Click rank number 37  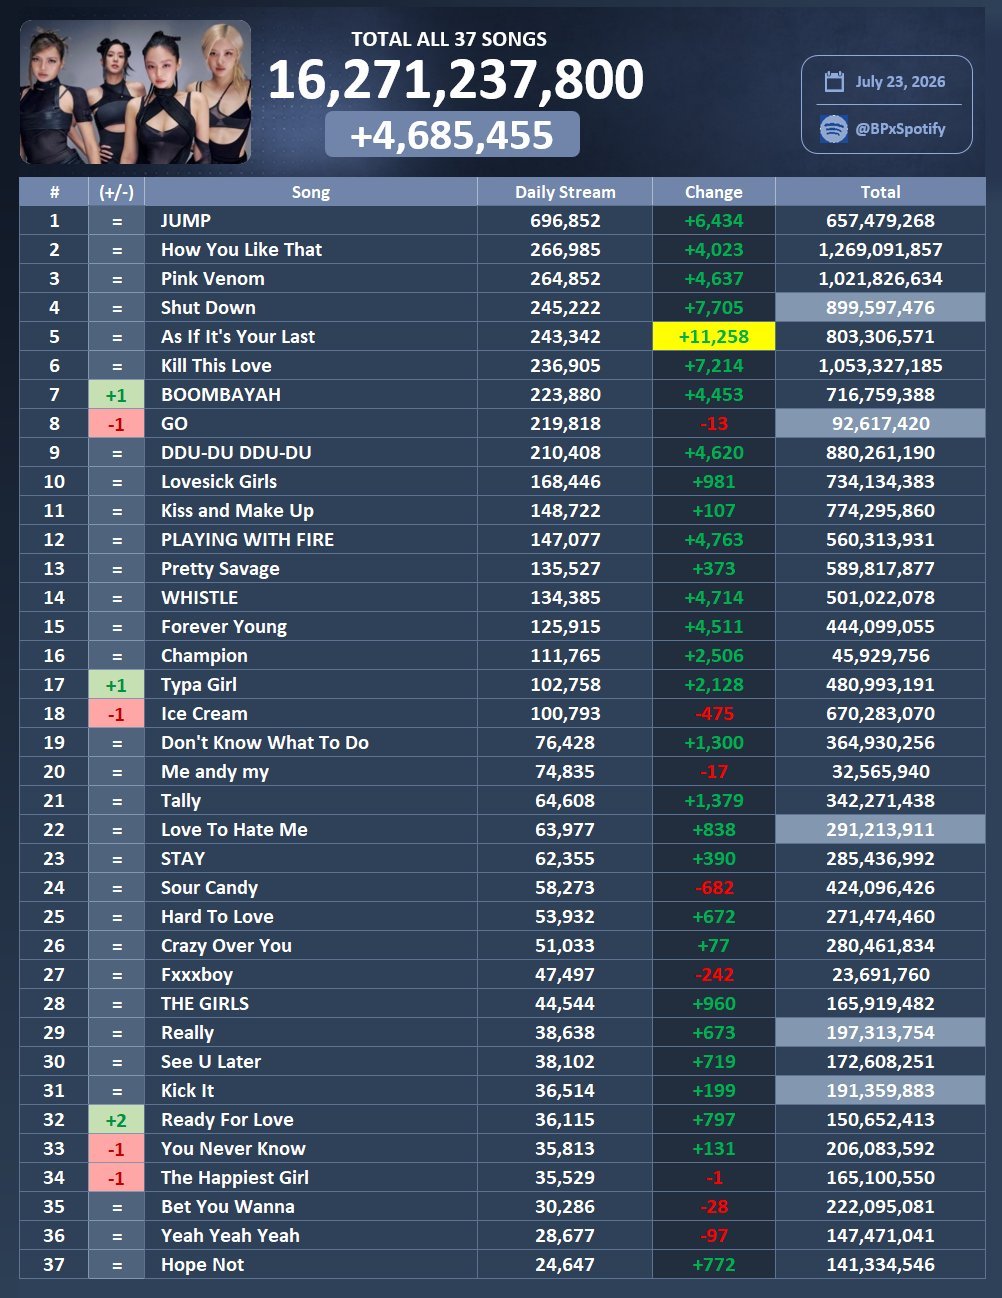click(54, 1265)
